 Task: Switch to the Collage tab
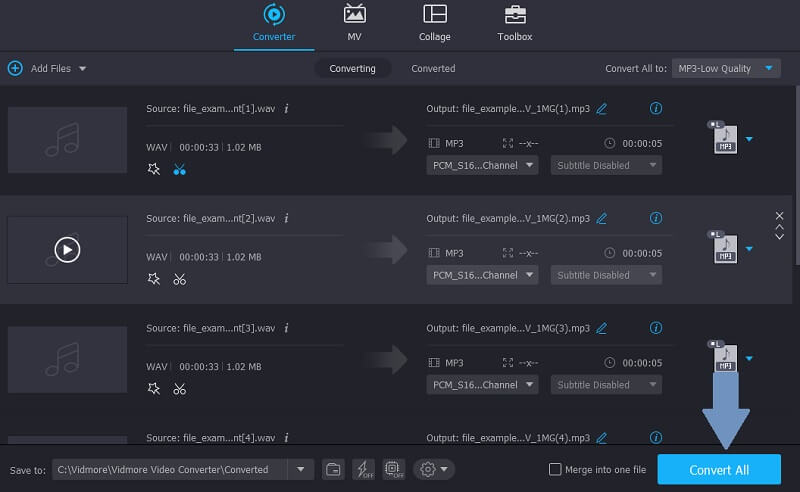pyautogui.click(x=434, y=23)
